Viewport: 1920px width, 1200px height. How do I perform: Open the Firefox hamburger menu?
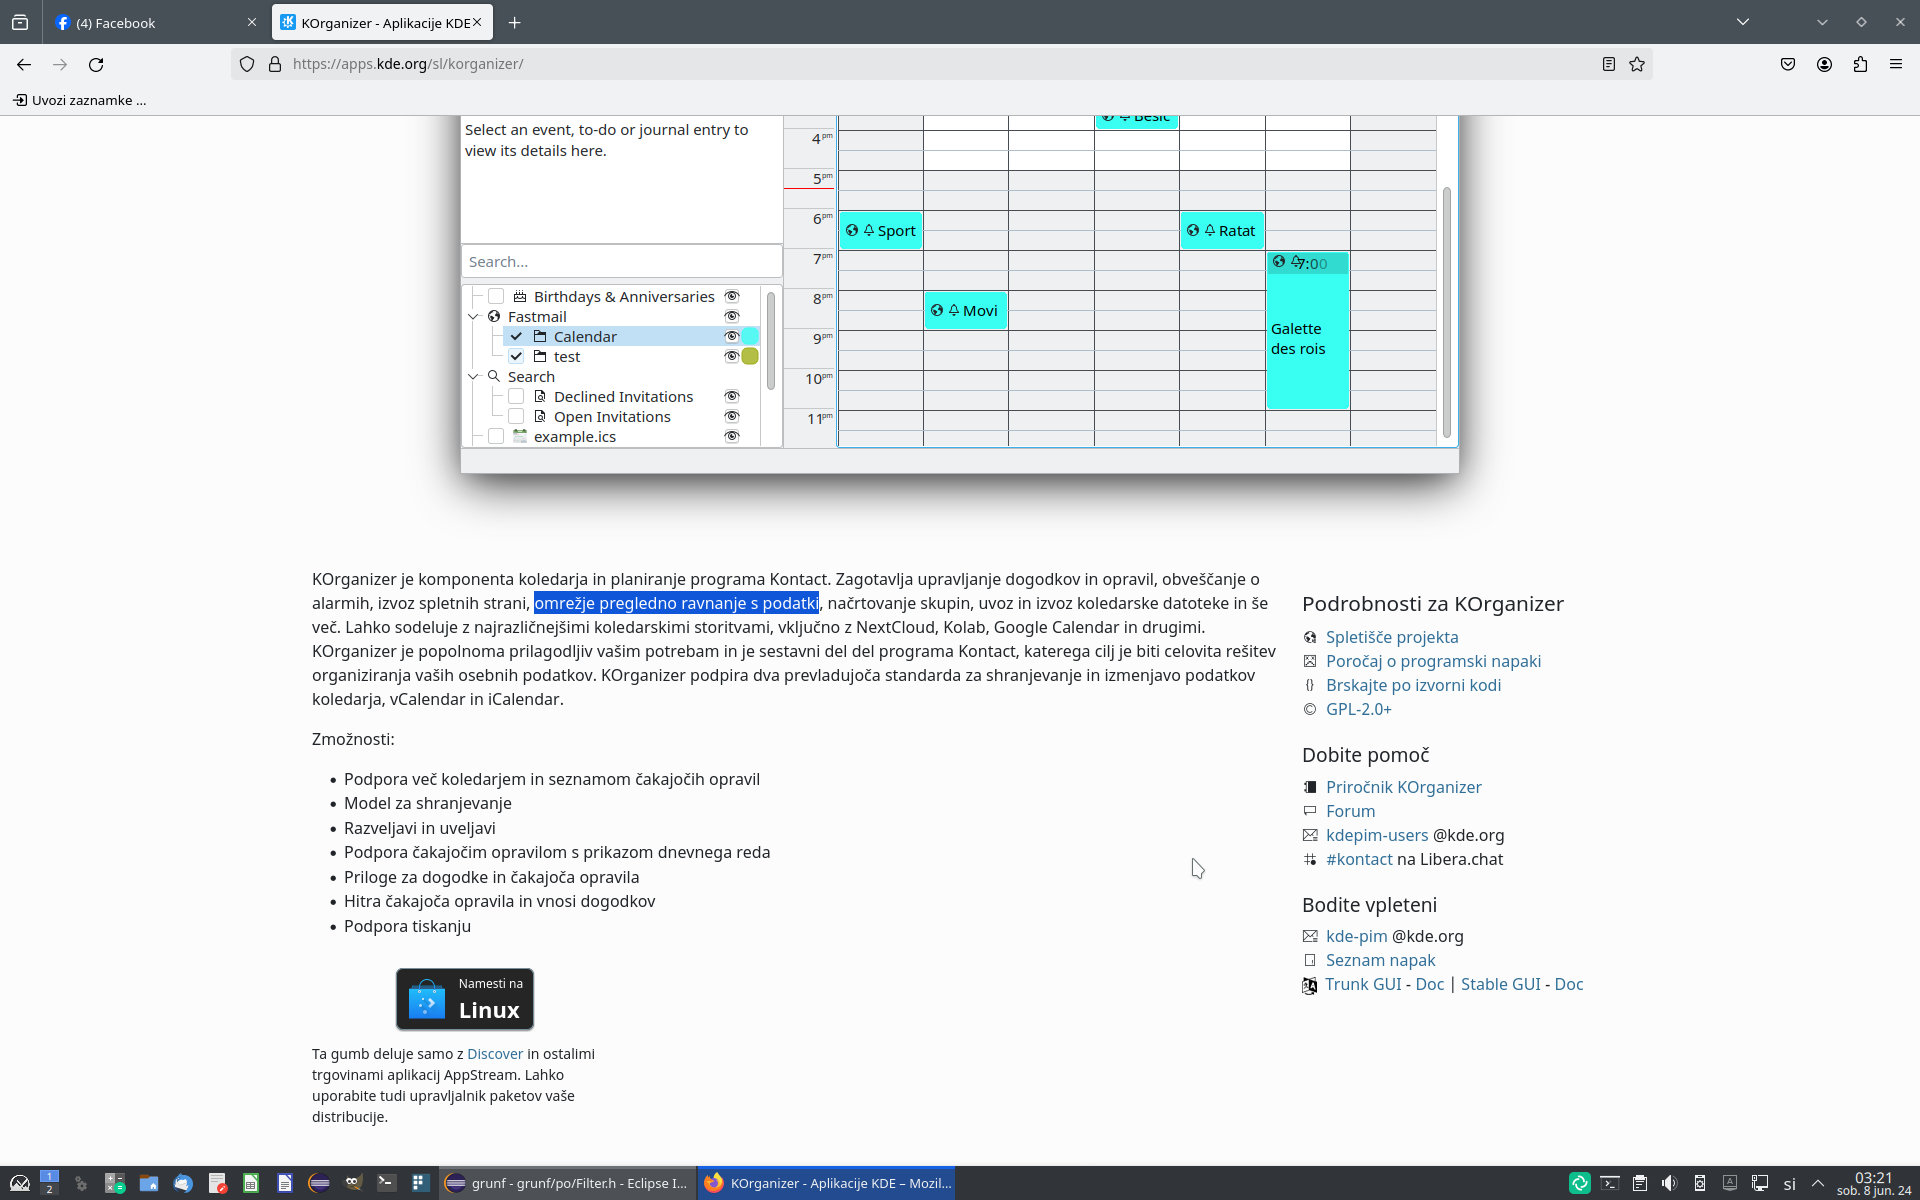1896,64
